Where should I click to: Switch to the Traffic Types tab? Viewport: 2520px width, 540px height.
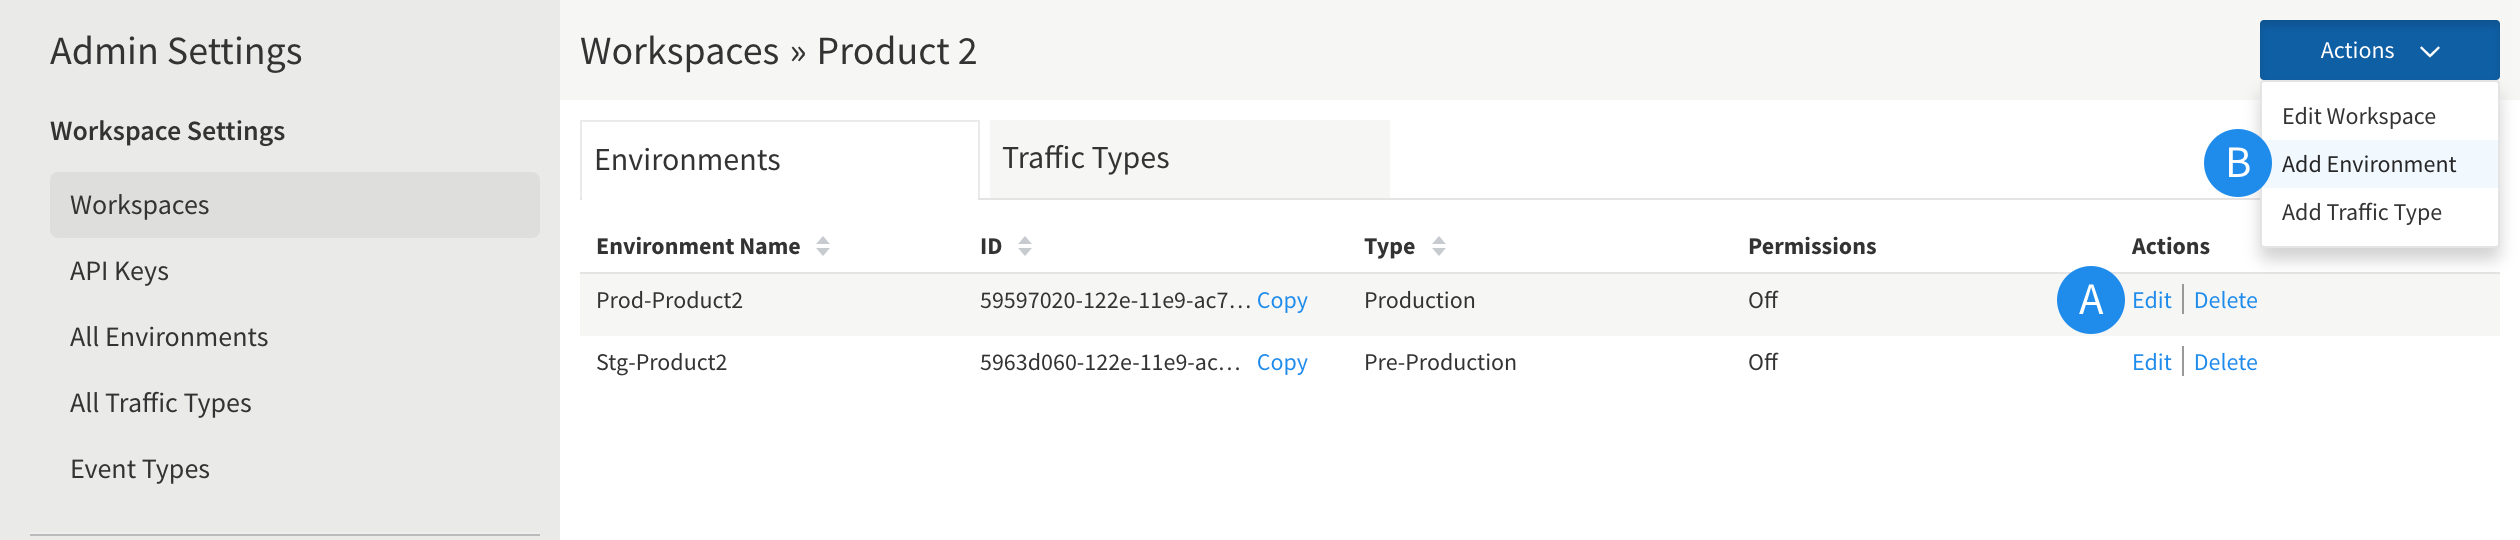tap(1189, 158)
